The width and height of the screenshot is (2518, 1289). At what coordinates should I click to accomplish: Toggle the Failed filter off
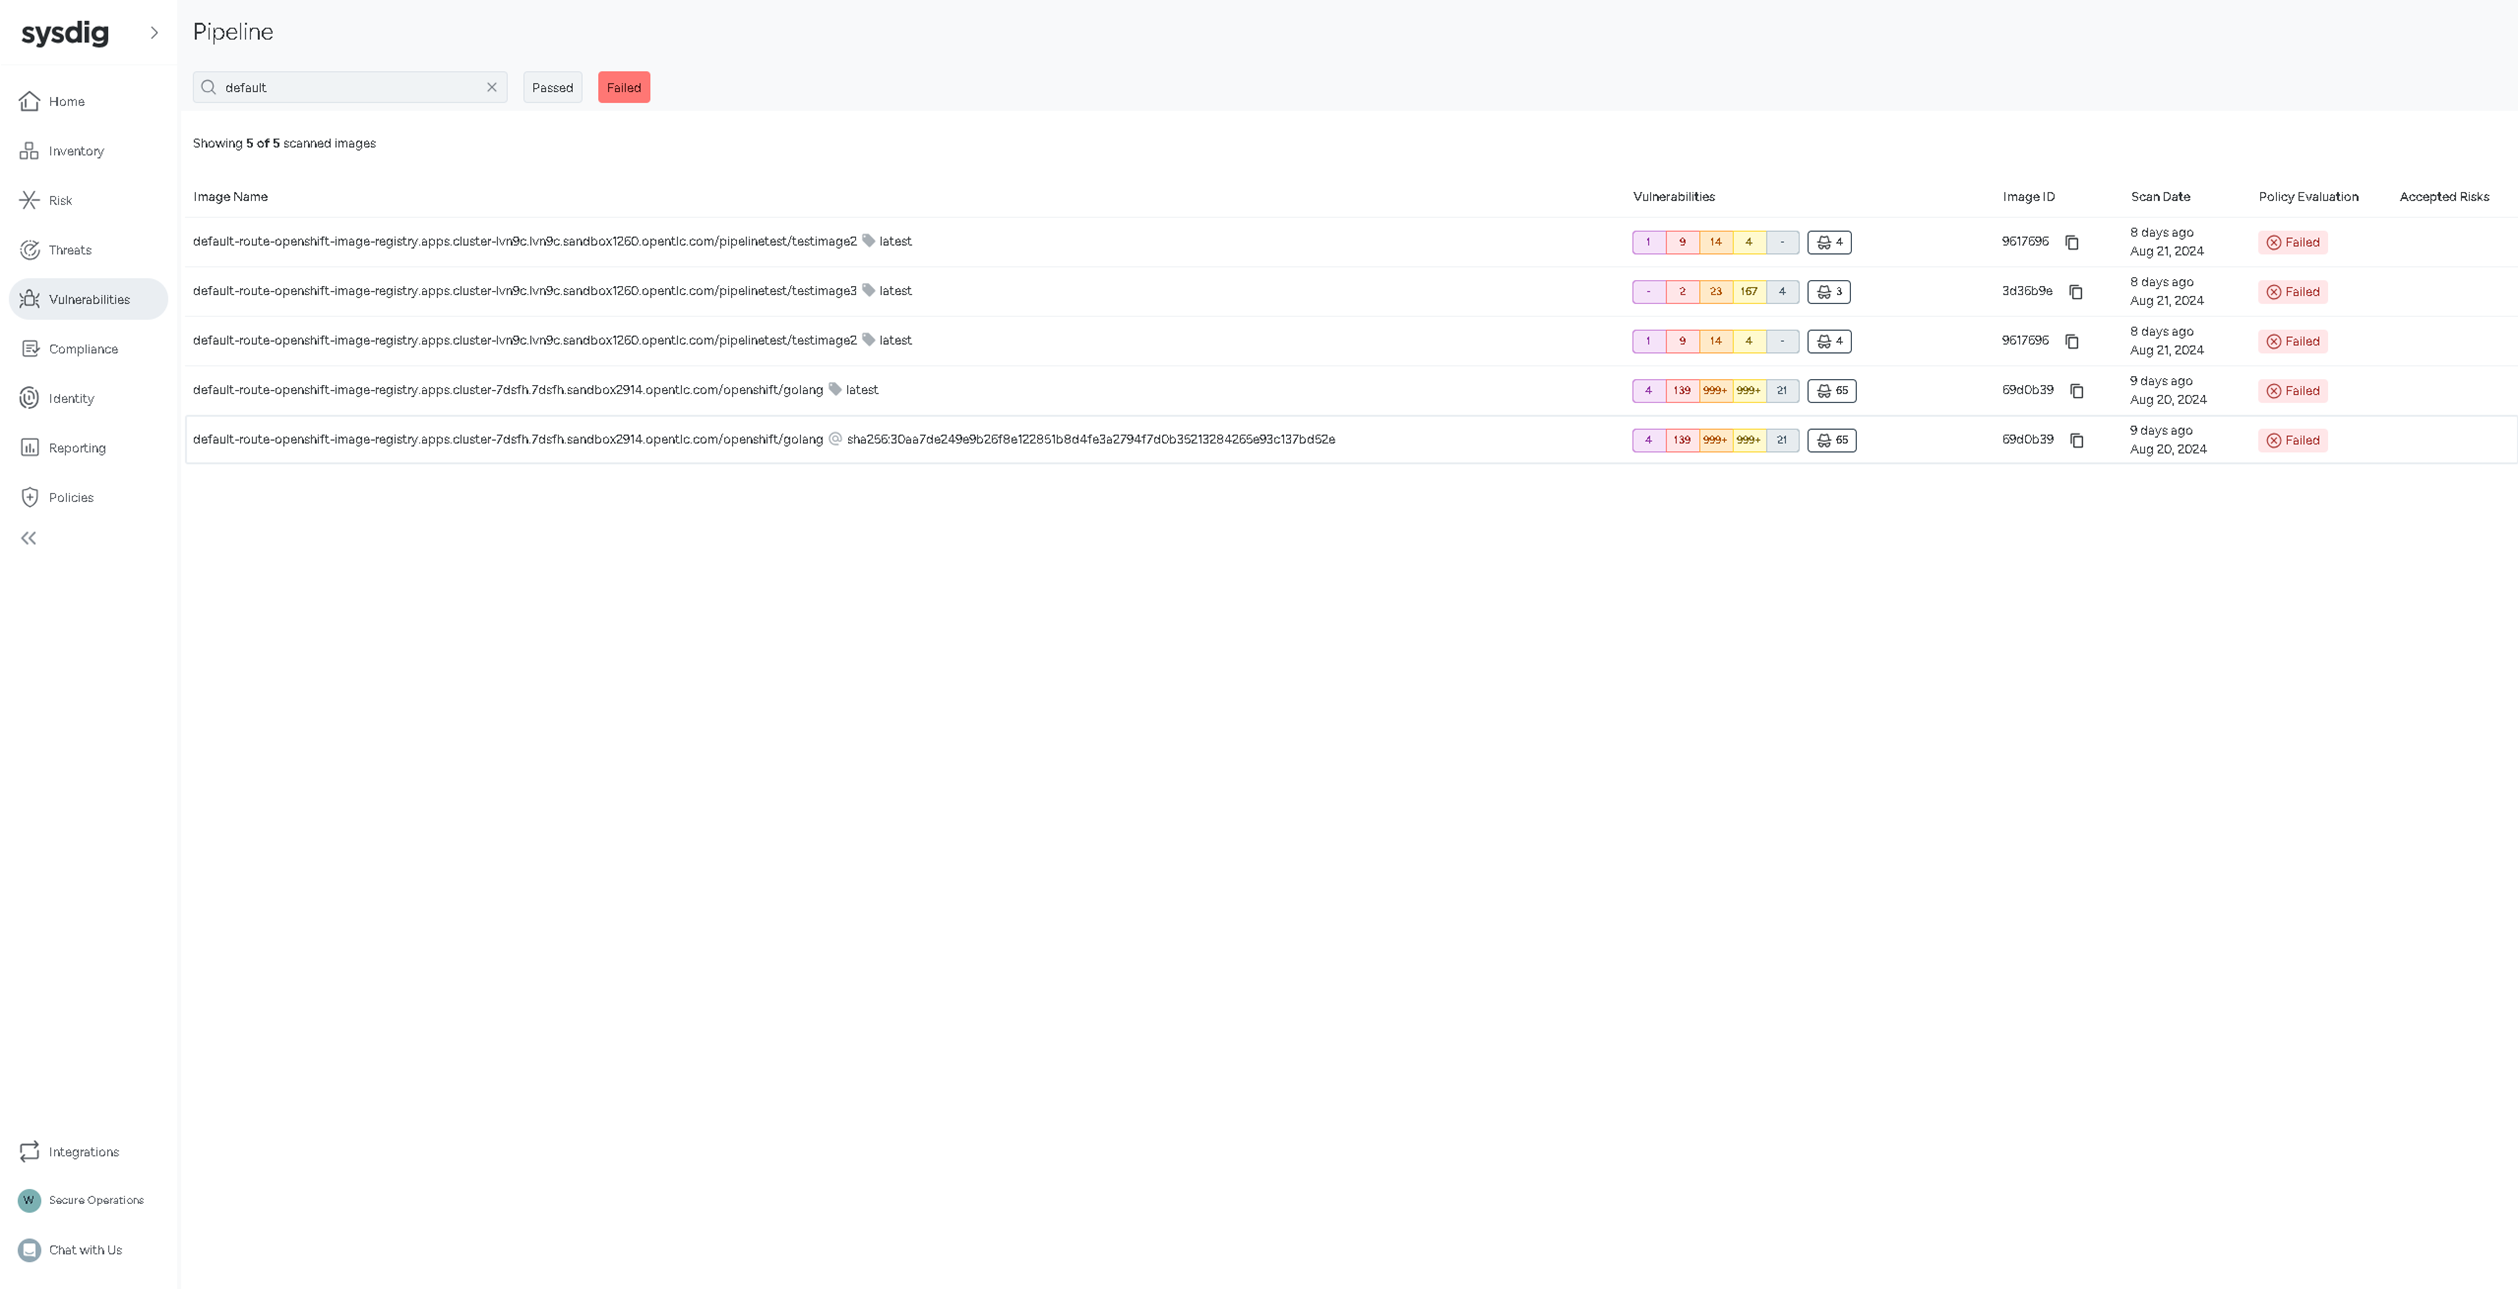pyautogui.click(x=623, y=87)
